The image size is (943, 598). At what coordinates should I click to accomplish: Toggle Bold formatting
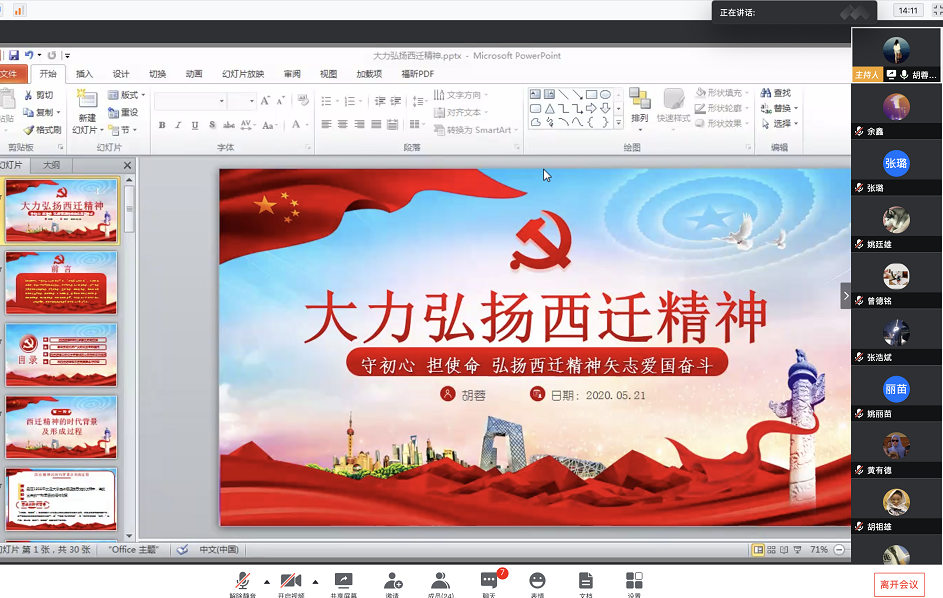pyautogui.click(x=162, y=125)
